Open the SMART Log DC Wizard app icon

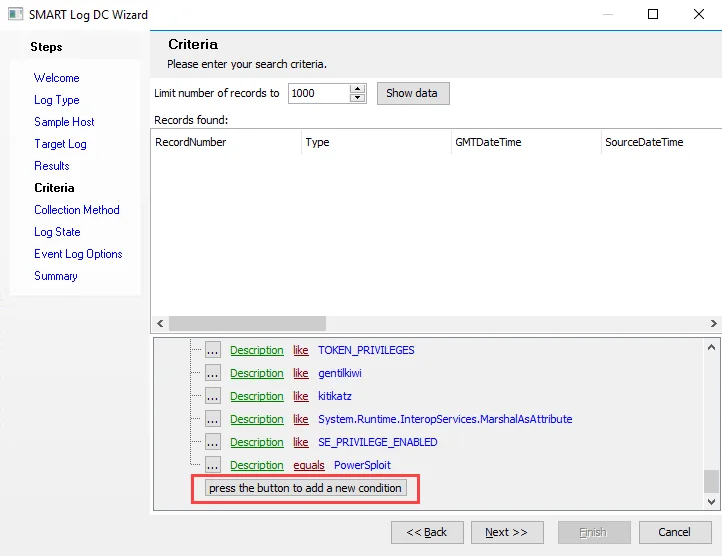15,14
